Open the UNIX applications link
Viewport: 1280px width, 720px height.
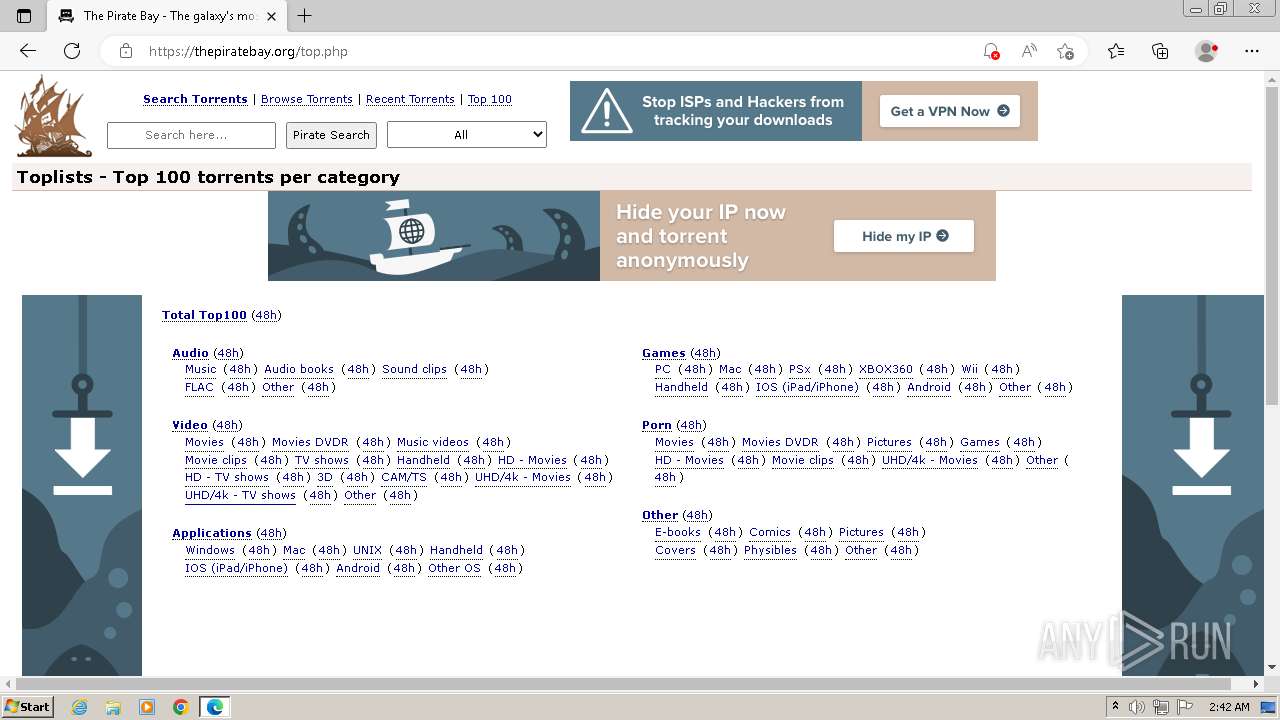point(367,550)
